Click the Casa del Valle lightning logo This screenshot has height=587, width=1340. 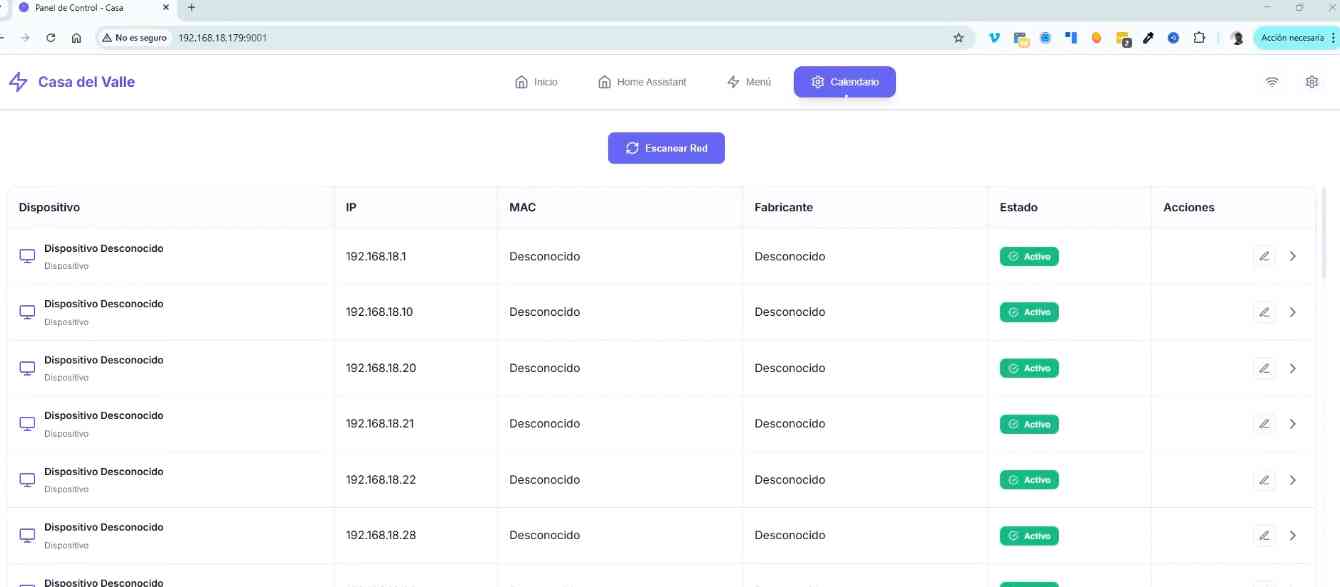(x=18, y=82)
